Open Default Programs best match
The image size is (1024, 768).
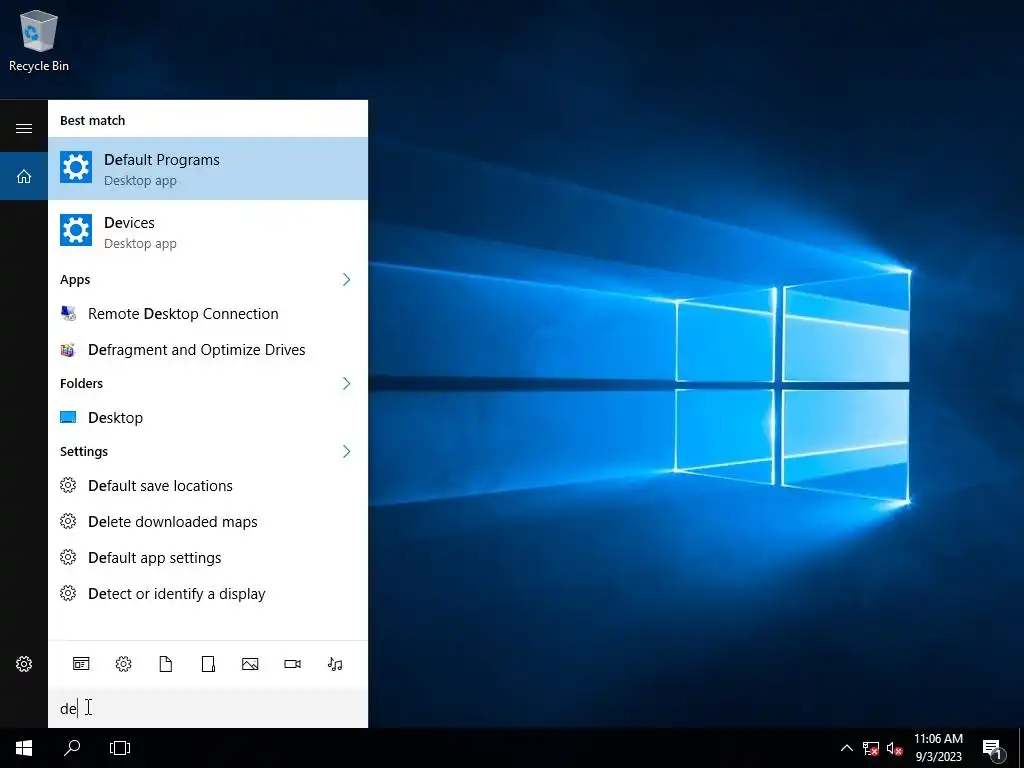pos(208,168)
